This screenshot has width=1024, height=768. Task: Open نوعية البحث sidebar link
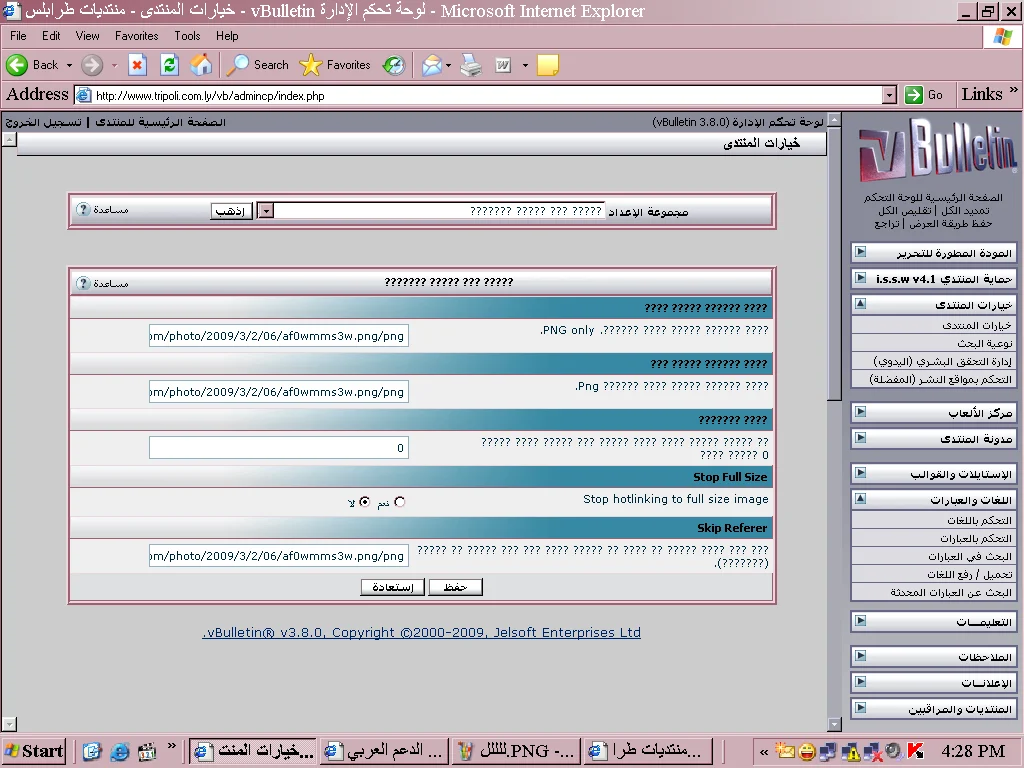click(x=985, y=343)
